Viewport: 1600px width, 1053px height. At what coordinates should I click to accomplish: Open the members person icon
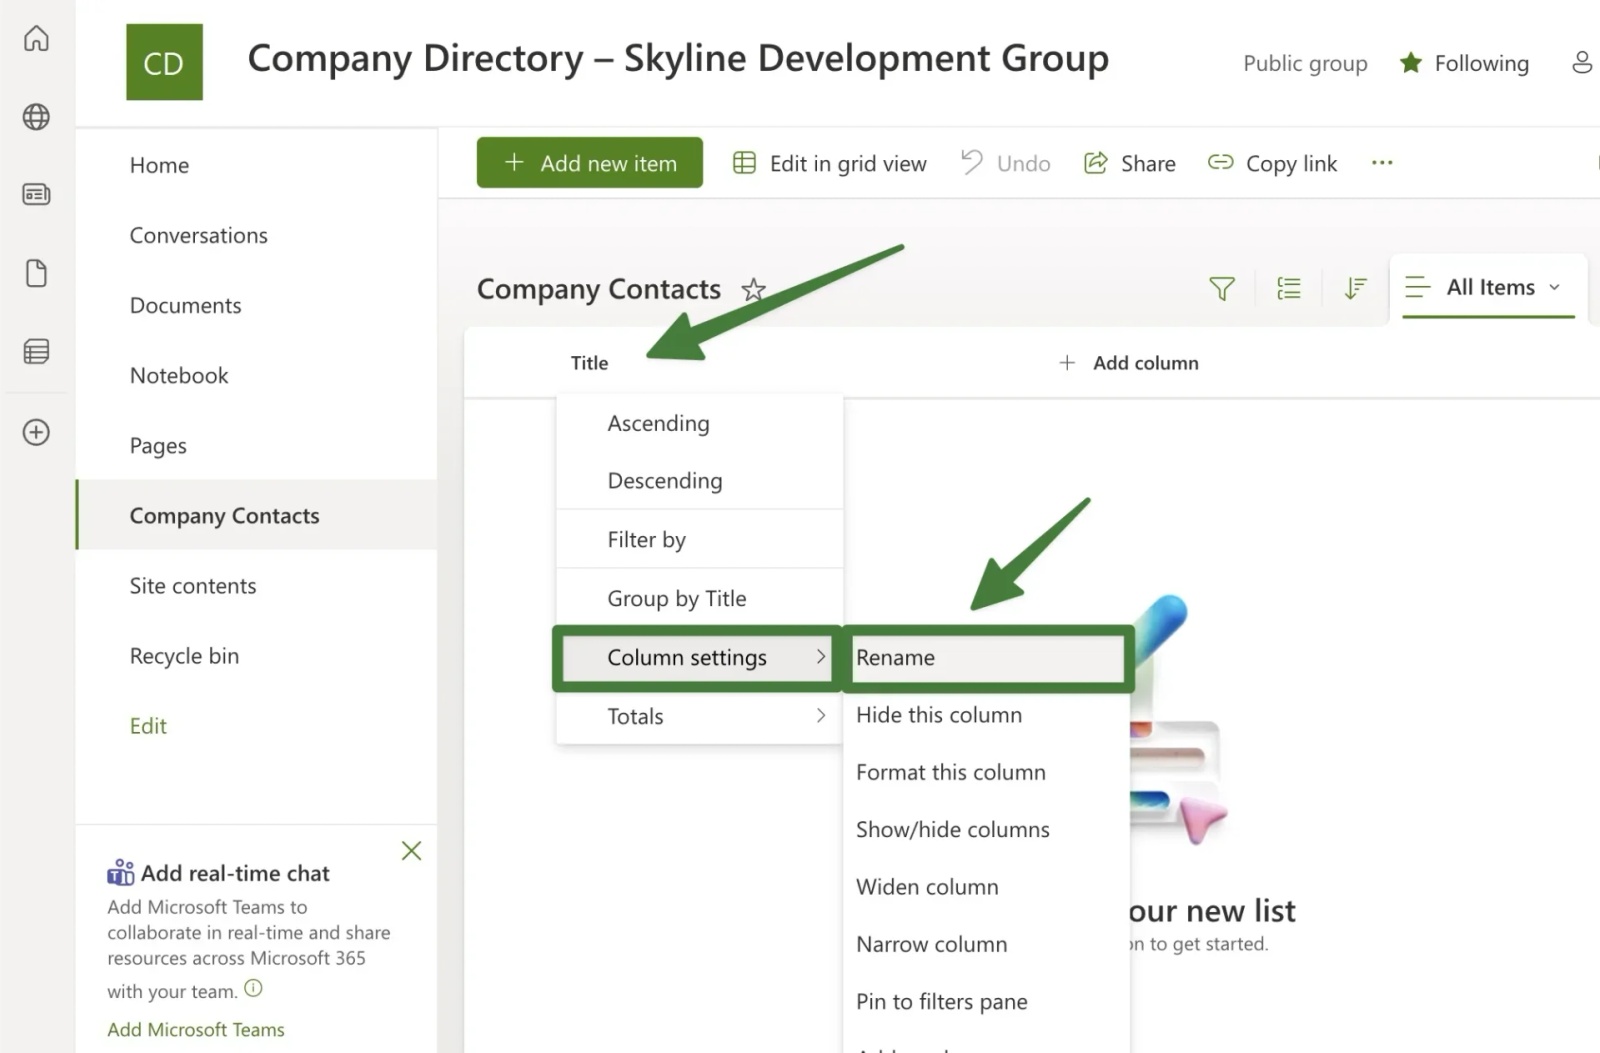[1581, 62]
